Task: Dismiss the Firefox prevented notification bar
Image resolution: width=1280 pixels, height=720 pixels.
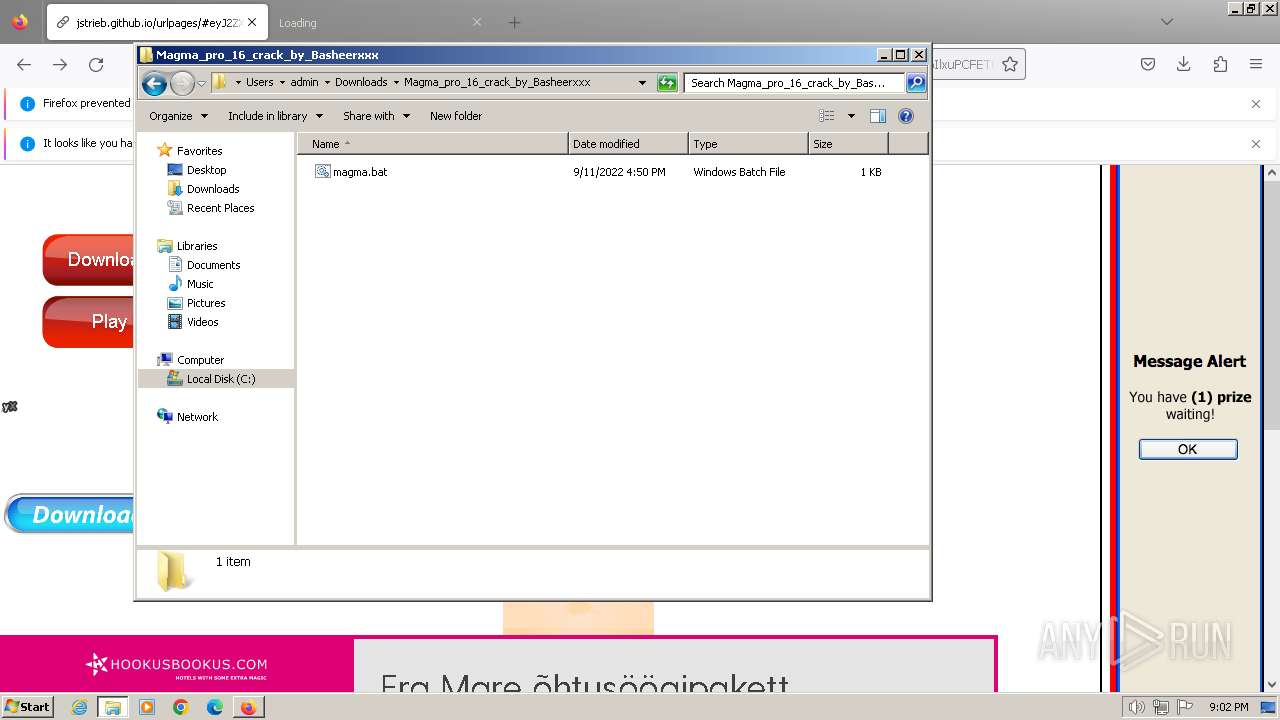Action: click(x=1256, y=103)
